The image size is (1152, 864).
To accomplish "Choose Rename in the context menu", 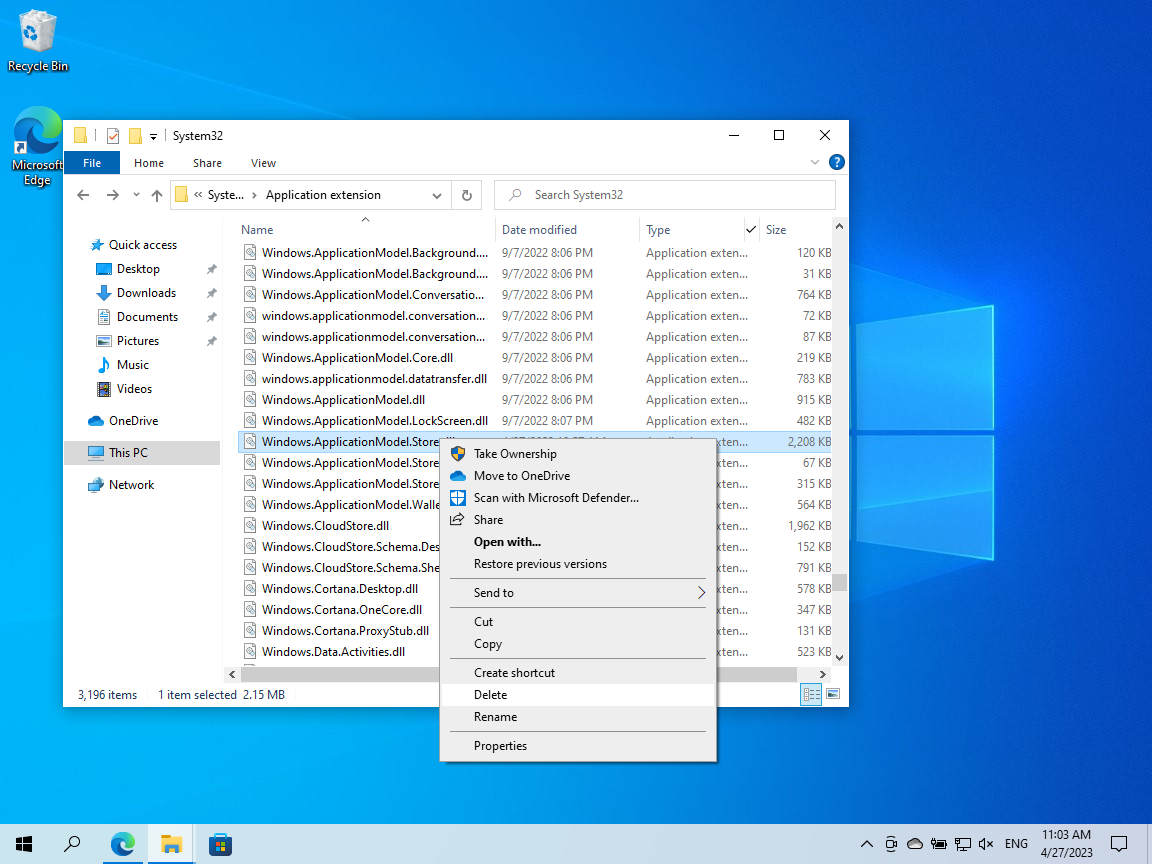I will pos(577,717).
